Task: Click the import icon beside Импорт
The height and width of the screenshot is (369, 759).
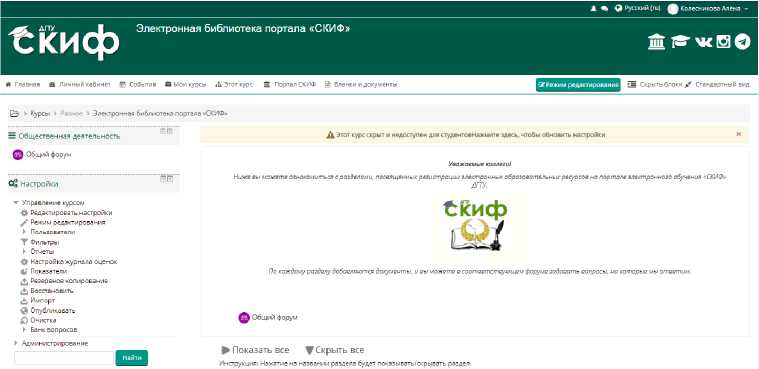Action: (x=24, y=300)
